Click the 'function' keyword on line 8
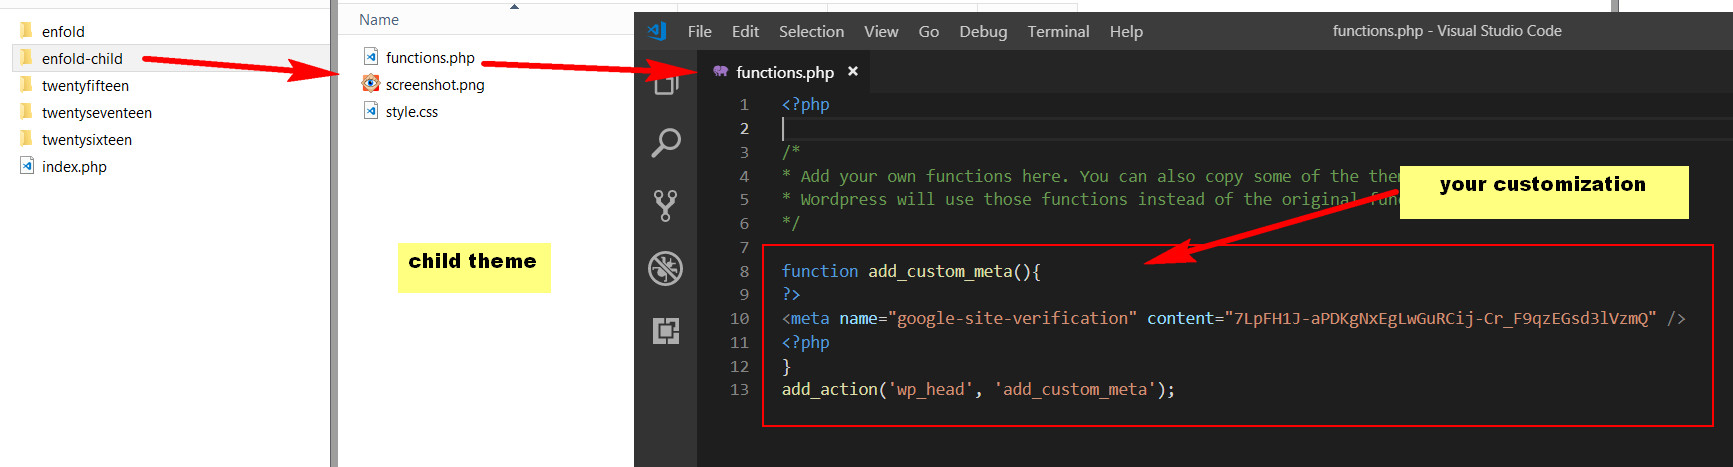 pyautogui.click(x=820, y=271)
